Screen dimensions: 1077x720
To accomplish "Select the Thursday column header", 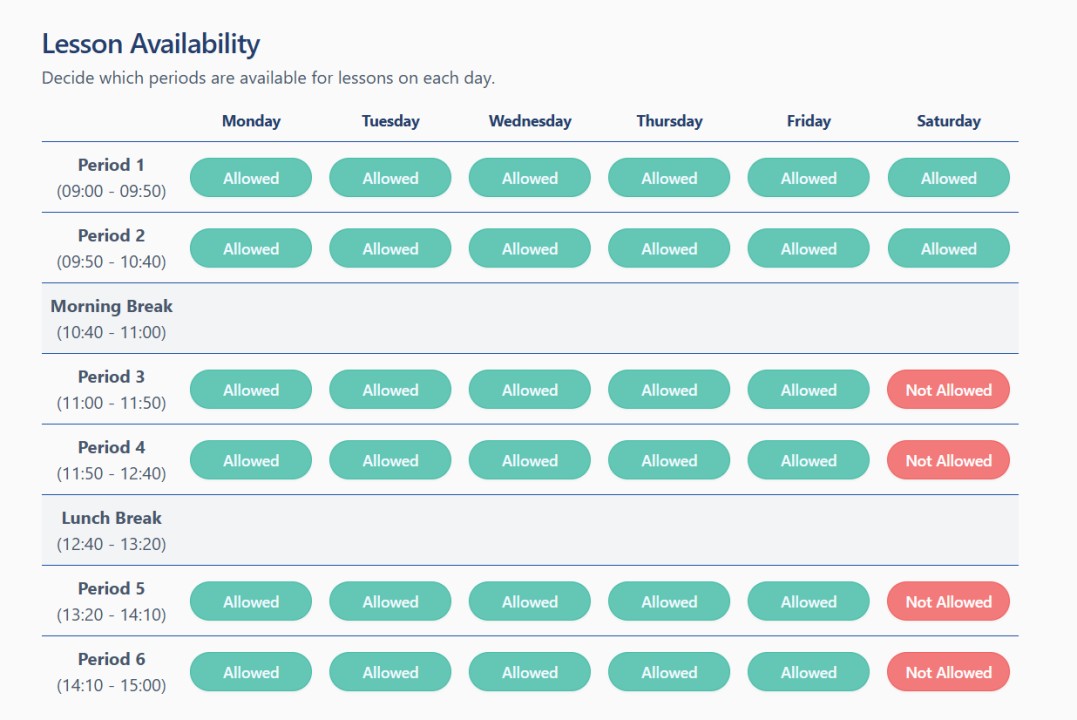I will (668, 121).
